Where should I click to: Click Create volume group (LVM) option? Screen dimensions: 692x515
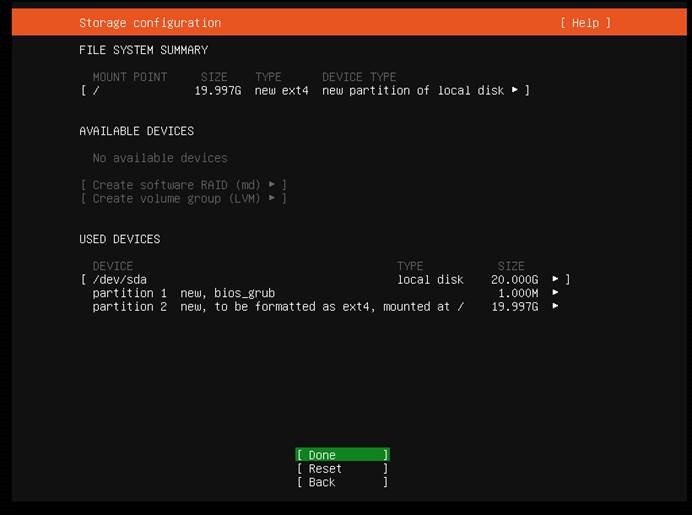(x=184, y=199)
